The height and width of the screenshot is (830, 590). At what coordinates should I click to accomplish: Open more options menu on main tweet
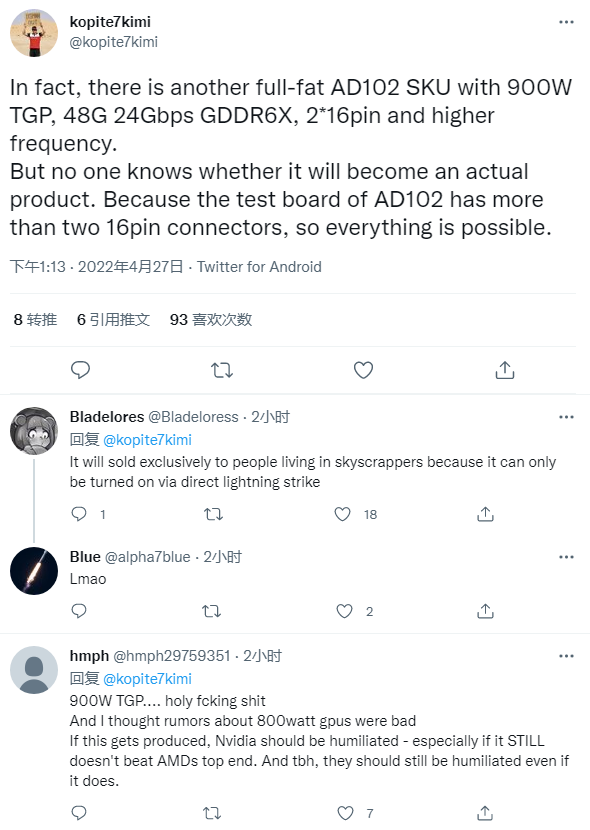pyautogui.click(x=566, y=22)
